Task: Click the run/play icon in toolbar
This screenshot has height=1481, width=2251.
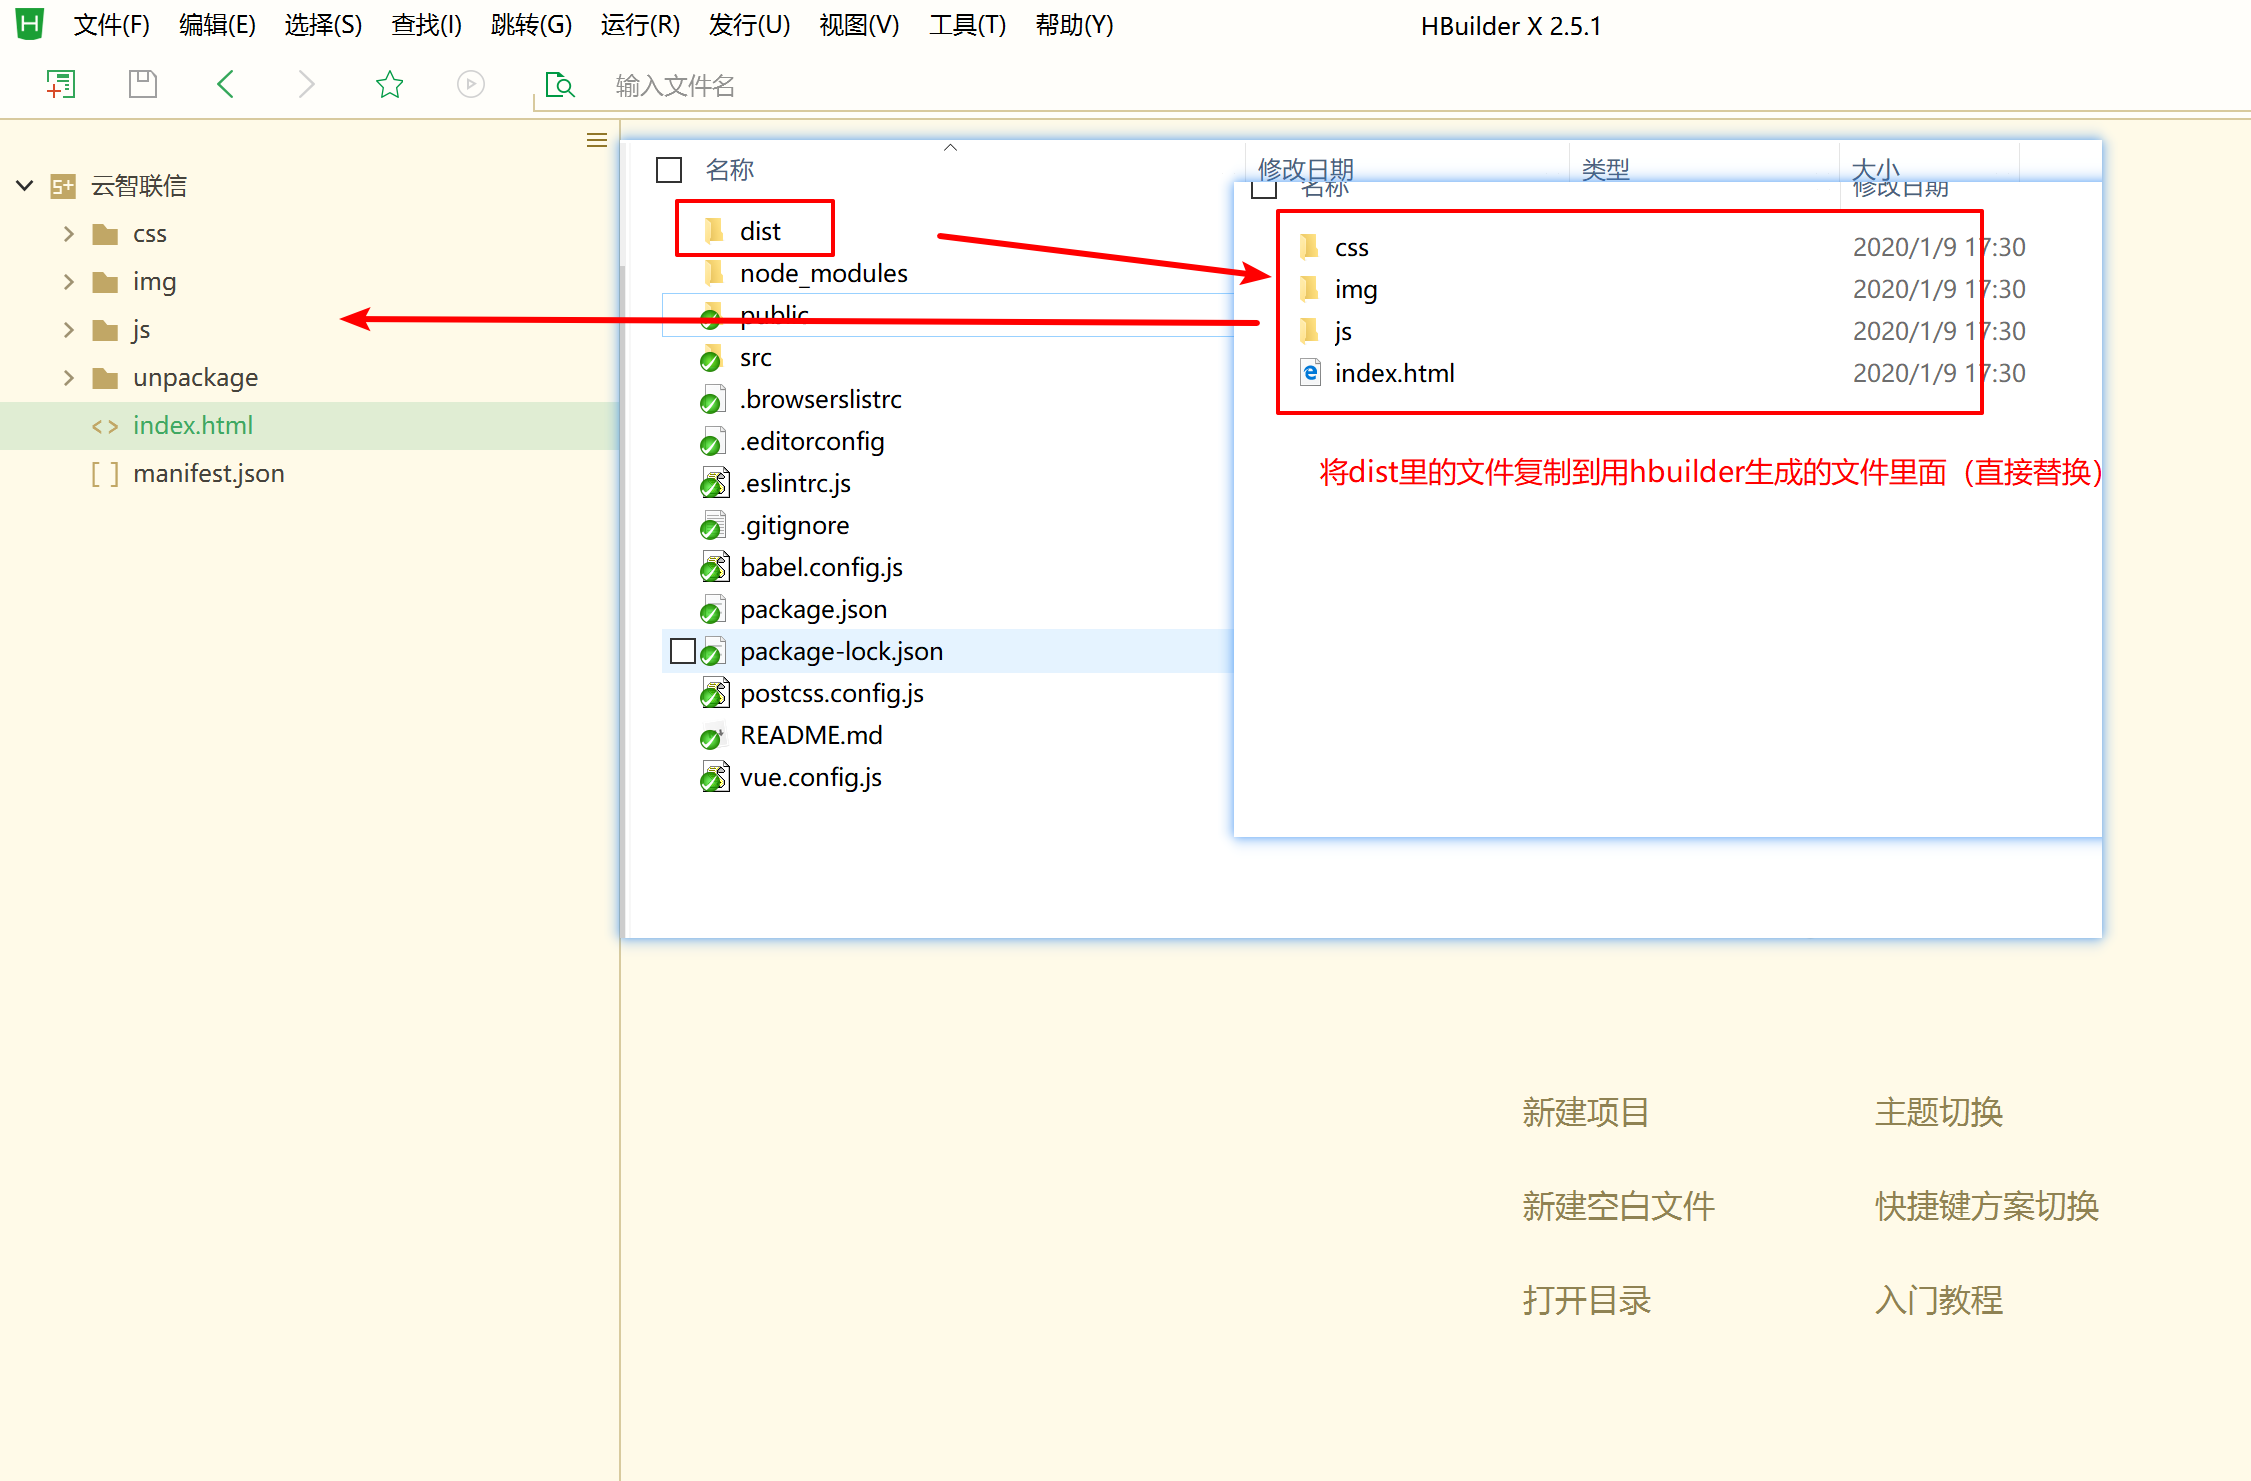Action: [x=470, y=84]
